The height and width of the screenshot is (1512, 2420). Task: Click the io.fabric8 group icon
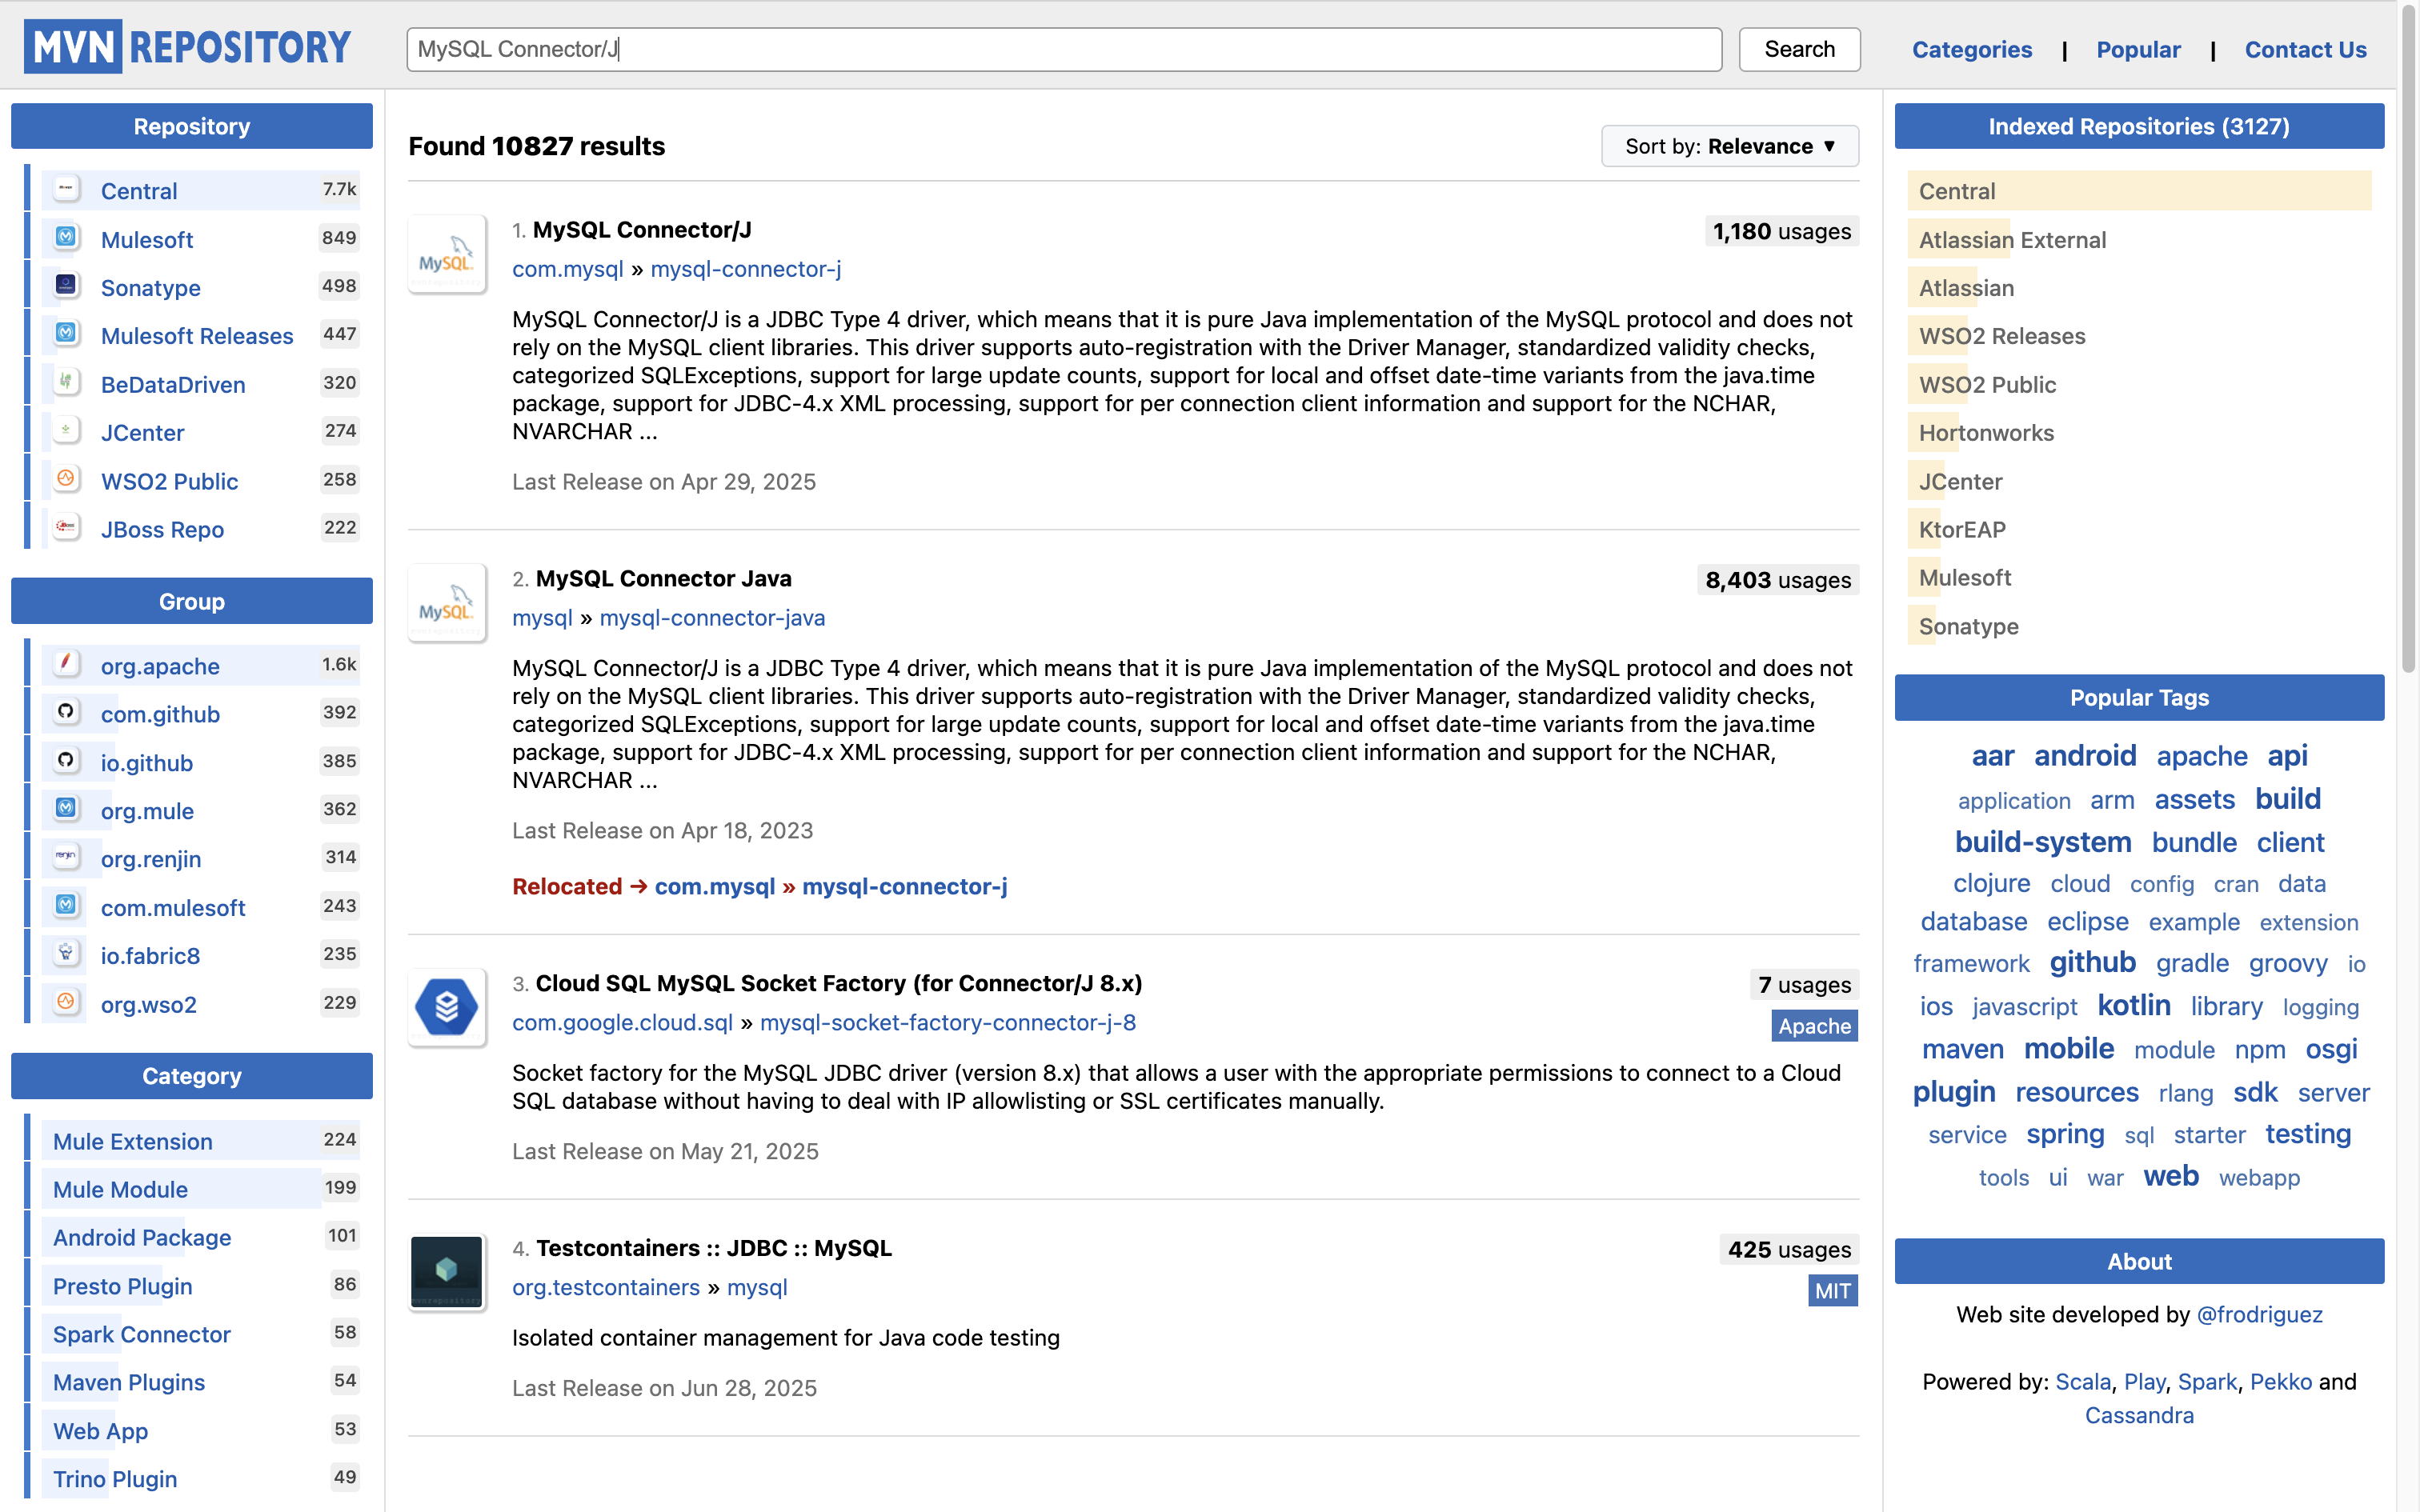coord(66,954)
